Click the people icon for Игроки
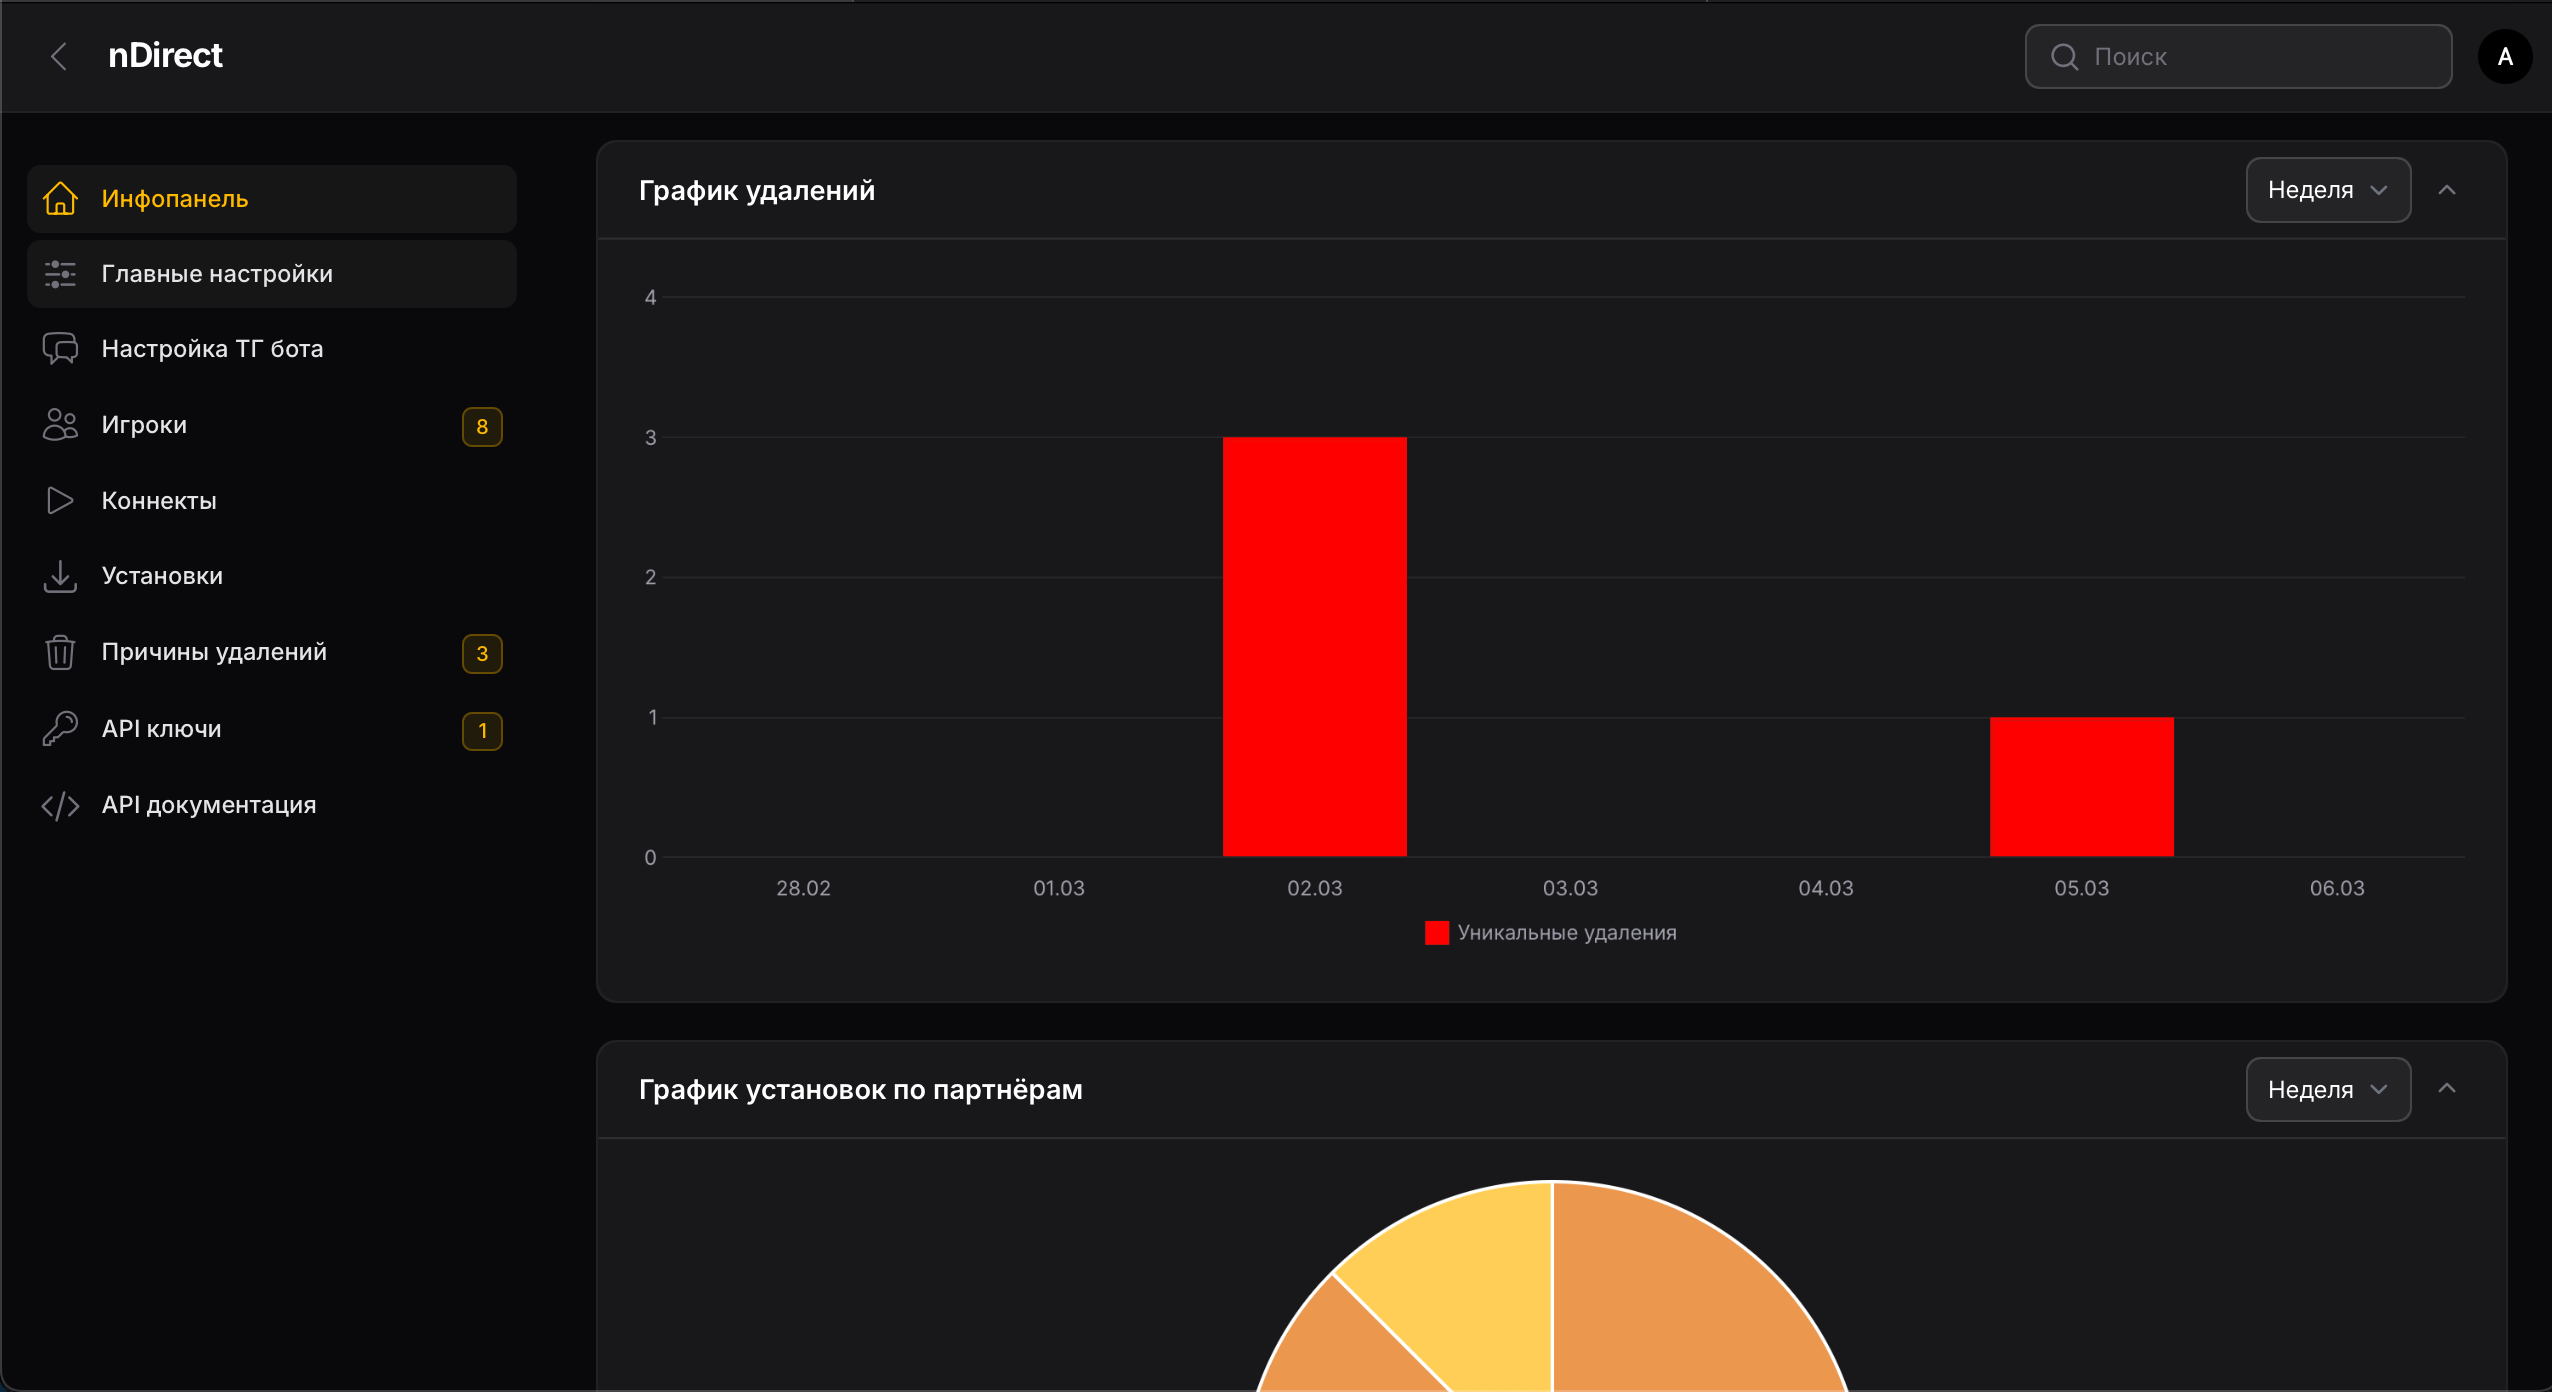2552x1392 pixels. click(x=60, y=425)
